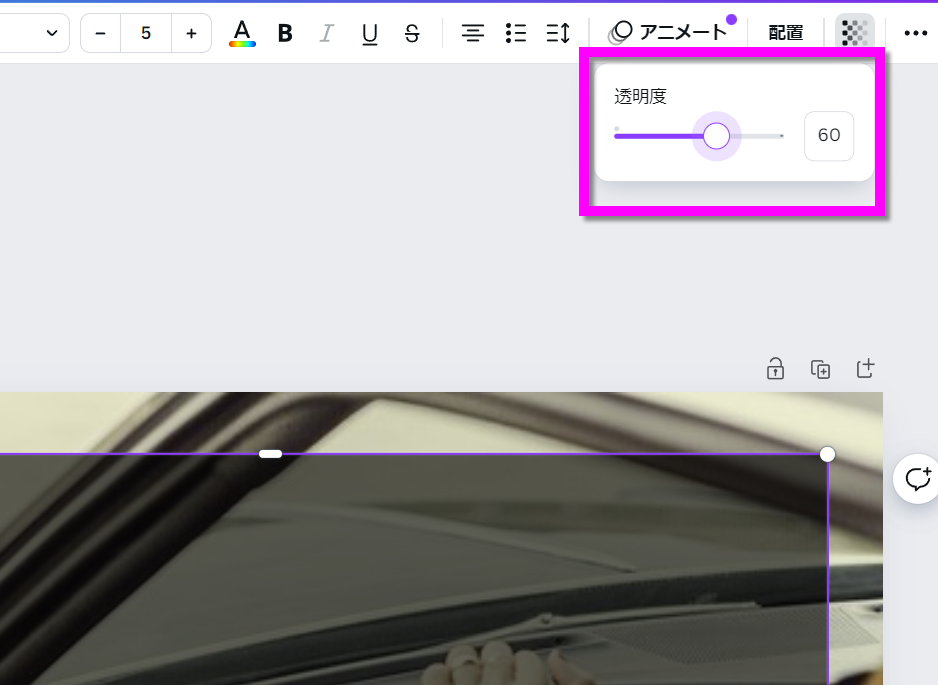Increase font size with the plus button
938x685 pixels.
191,33
